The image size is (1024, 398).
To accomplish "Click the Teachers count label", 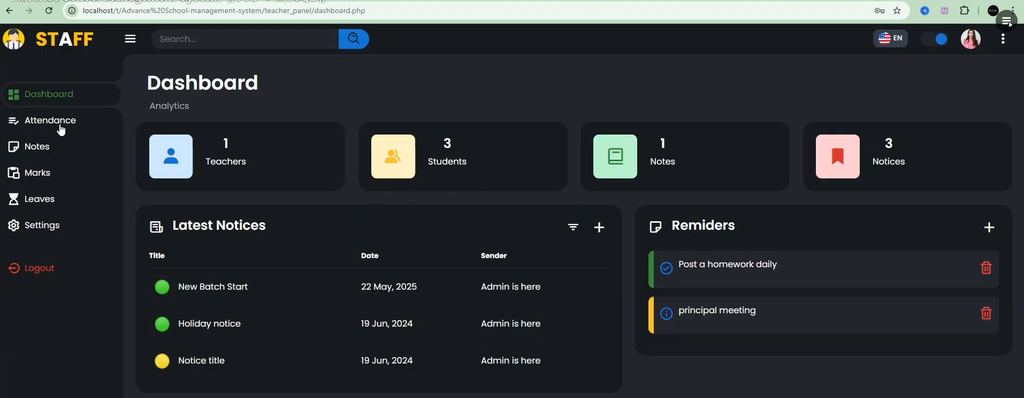I will point(226,161).
